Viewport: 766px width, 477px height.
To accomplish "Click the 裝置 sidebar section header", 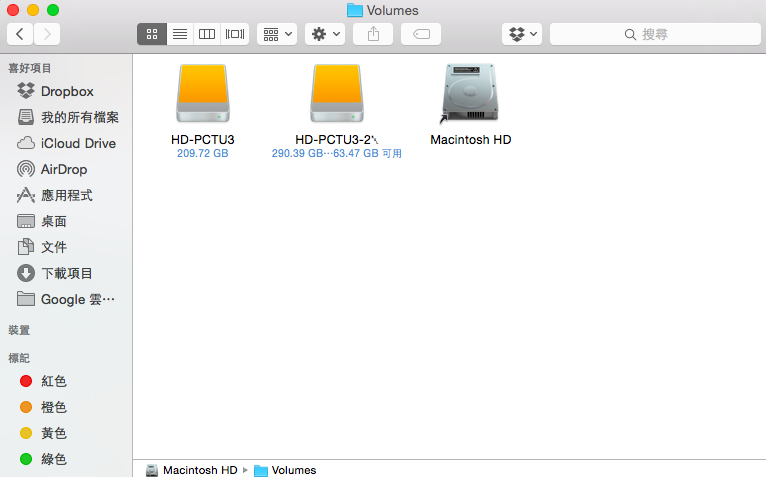I will point(19,330).
